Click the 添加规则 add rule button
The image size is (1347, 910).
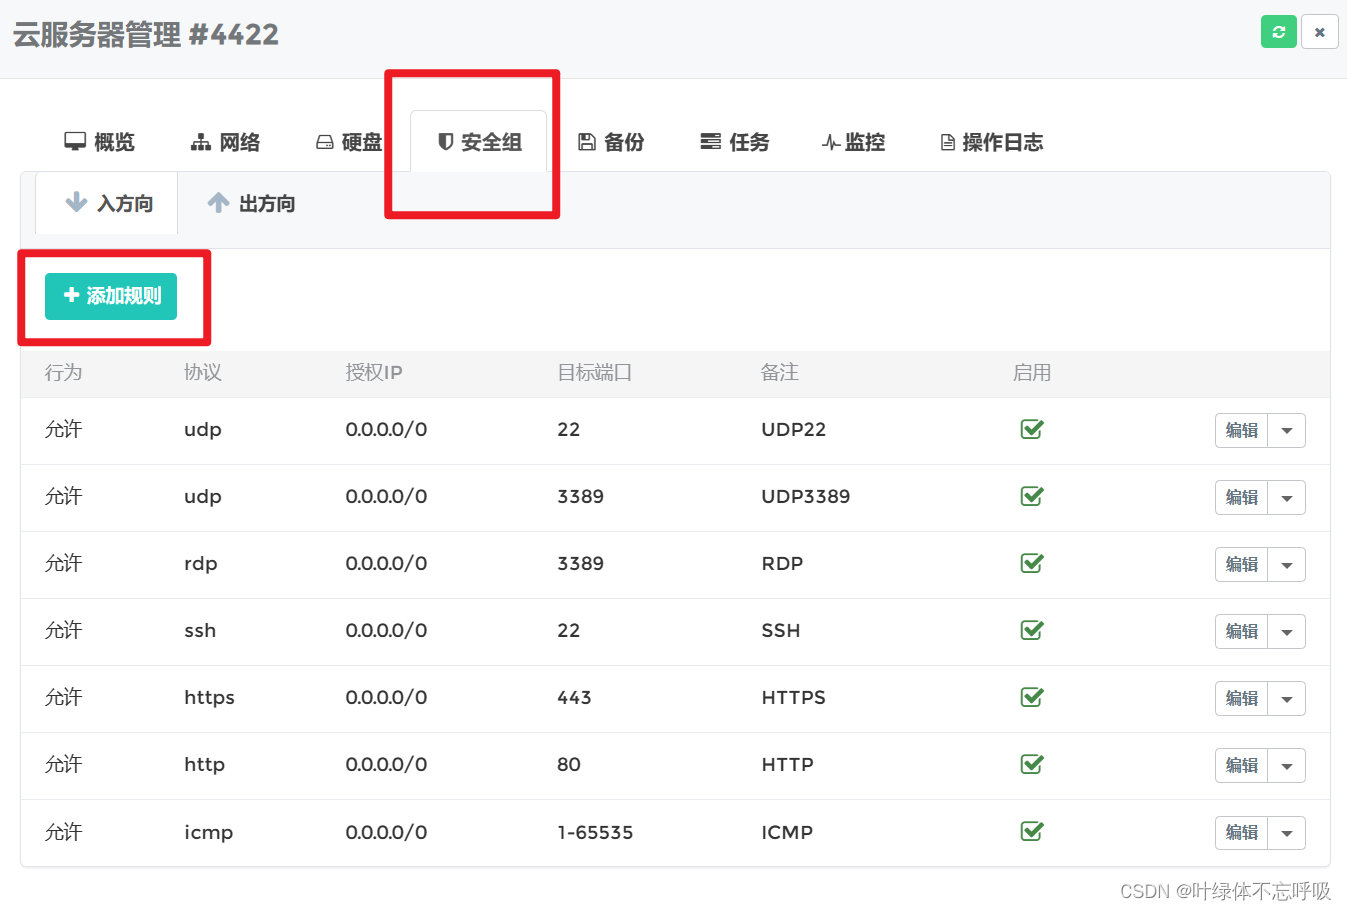(x=111, y=296)
